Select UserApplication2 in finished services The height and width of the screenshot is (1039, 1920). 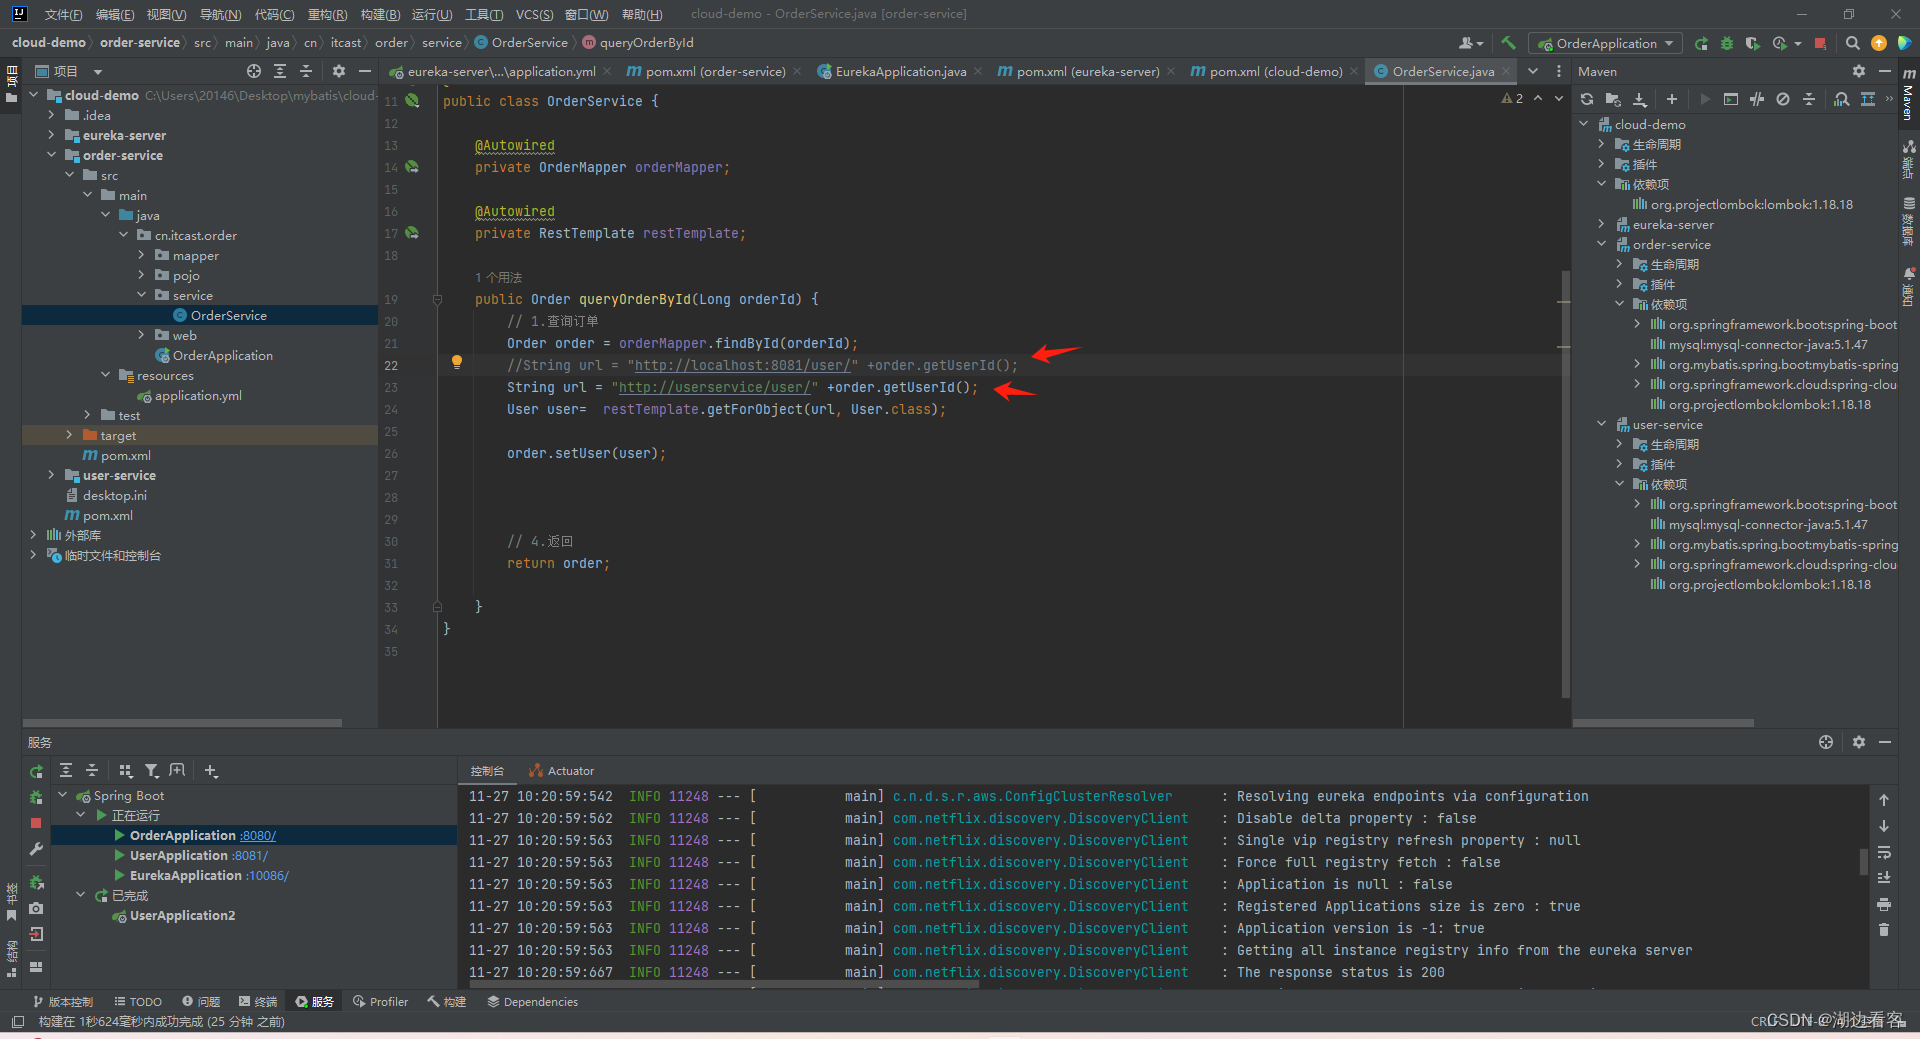point(182,915)
